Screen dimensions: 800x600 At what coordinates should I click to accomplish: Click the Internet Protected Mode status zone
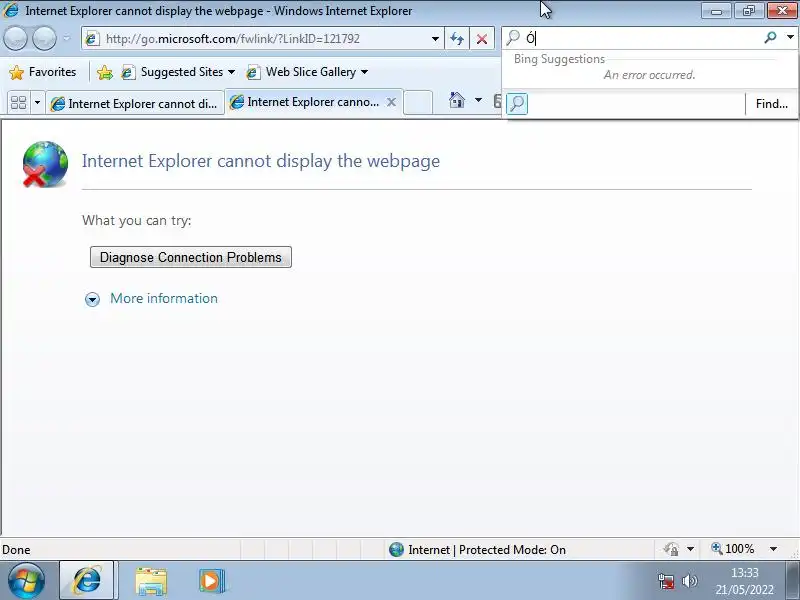(477, 549)
